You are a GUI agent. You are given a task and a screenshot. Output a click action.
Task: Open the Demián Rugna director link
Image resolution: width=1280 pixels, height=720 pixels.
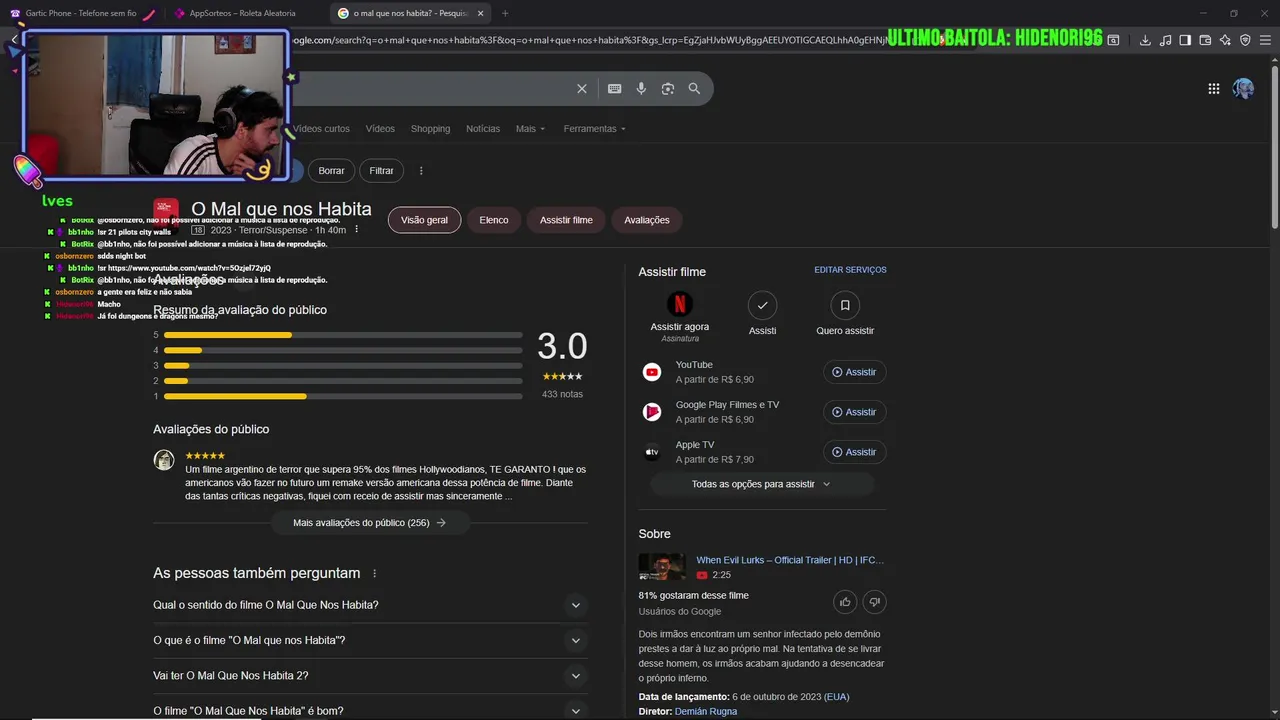point(706,712)
